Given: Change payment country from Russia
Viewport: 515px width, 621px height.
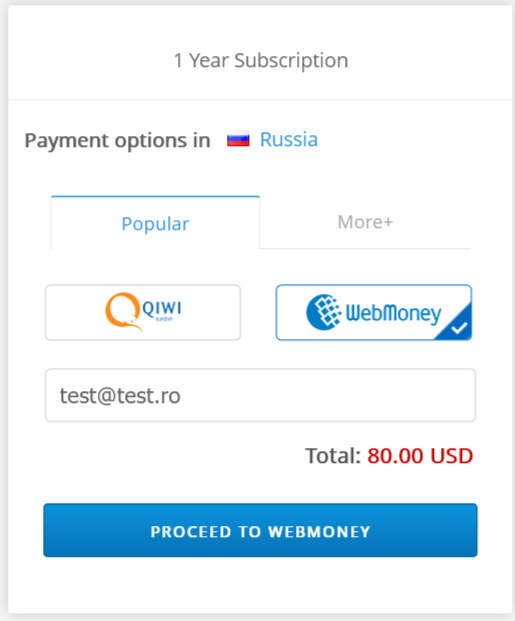Looking at the screenshot, I should coord(289,139).
